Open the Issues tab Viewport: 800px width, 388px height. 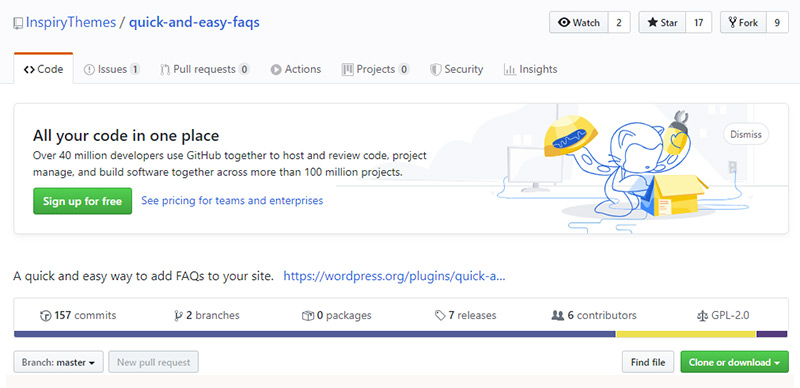coord(112,69)
